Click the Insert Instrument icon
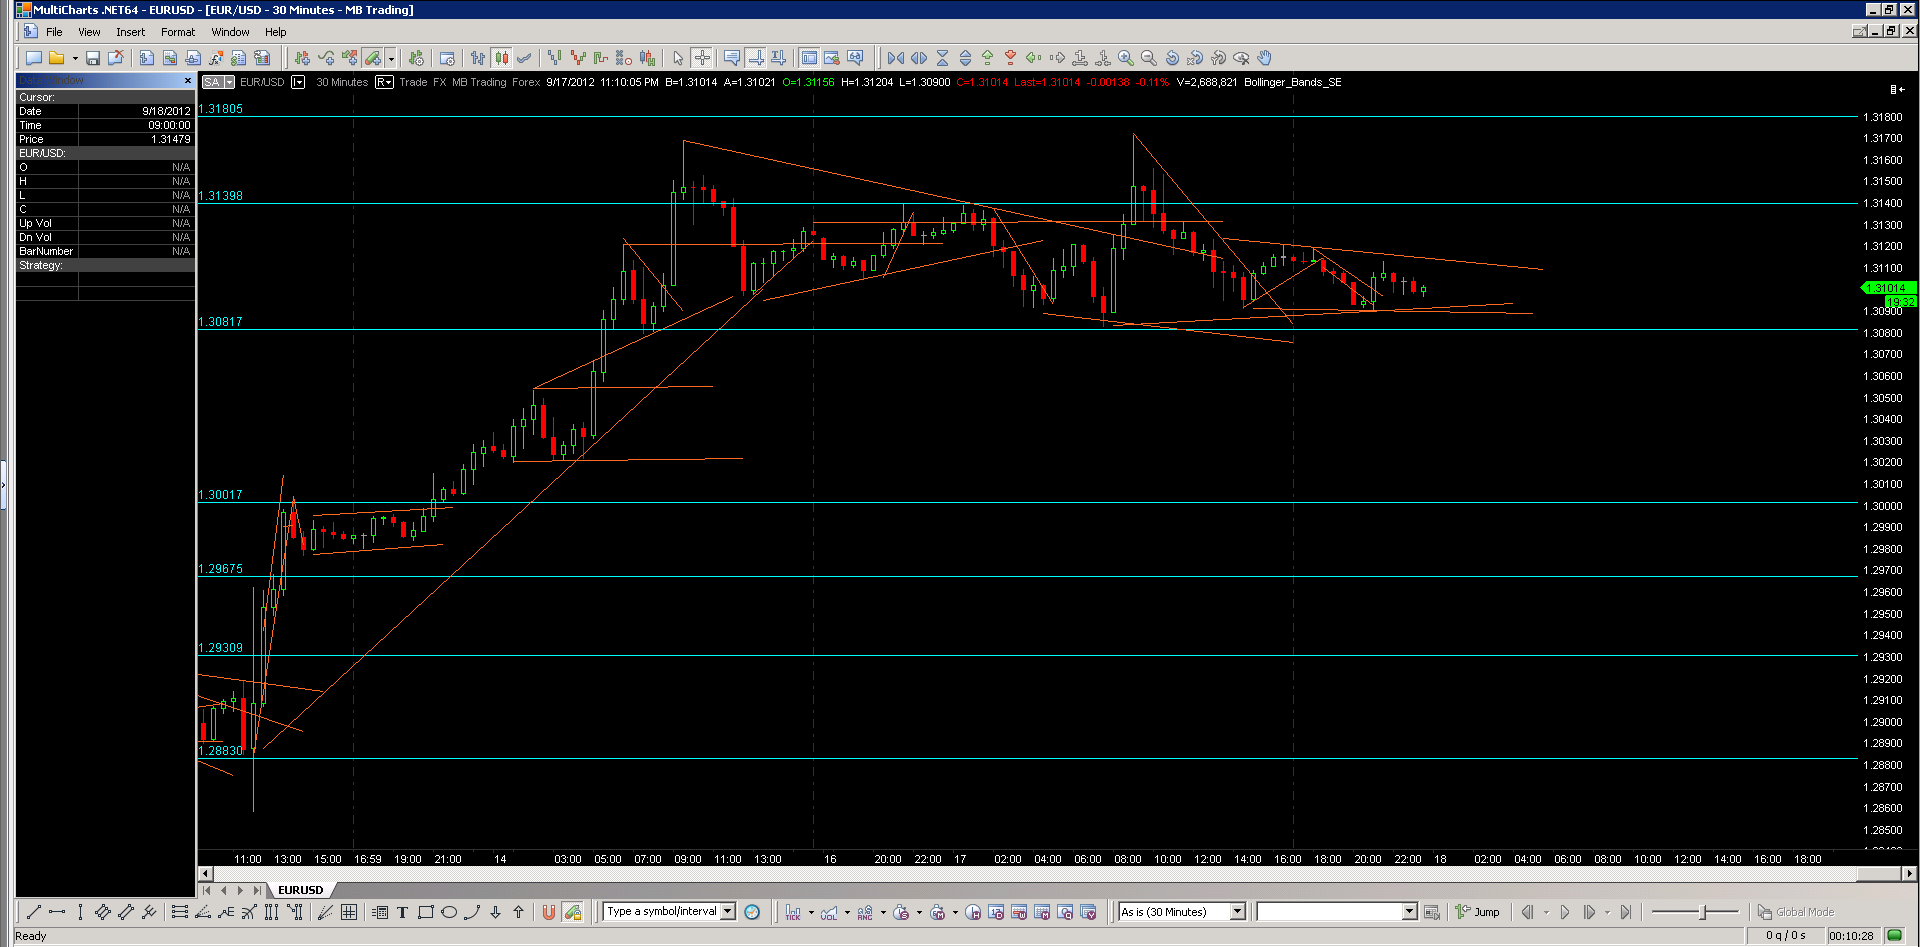This screenshot has height=947, width=1920. coord(303,58)
